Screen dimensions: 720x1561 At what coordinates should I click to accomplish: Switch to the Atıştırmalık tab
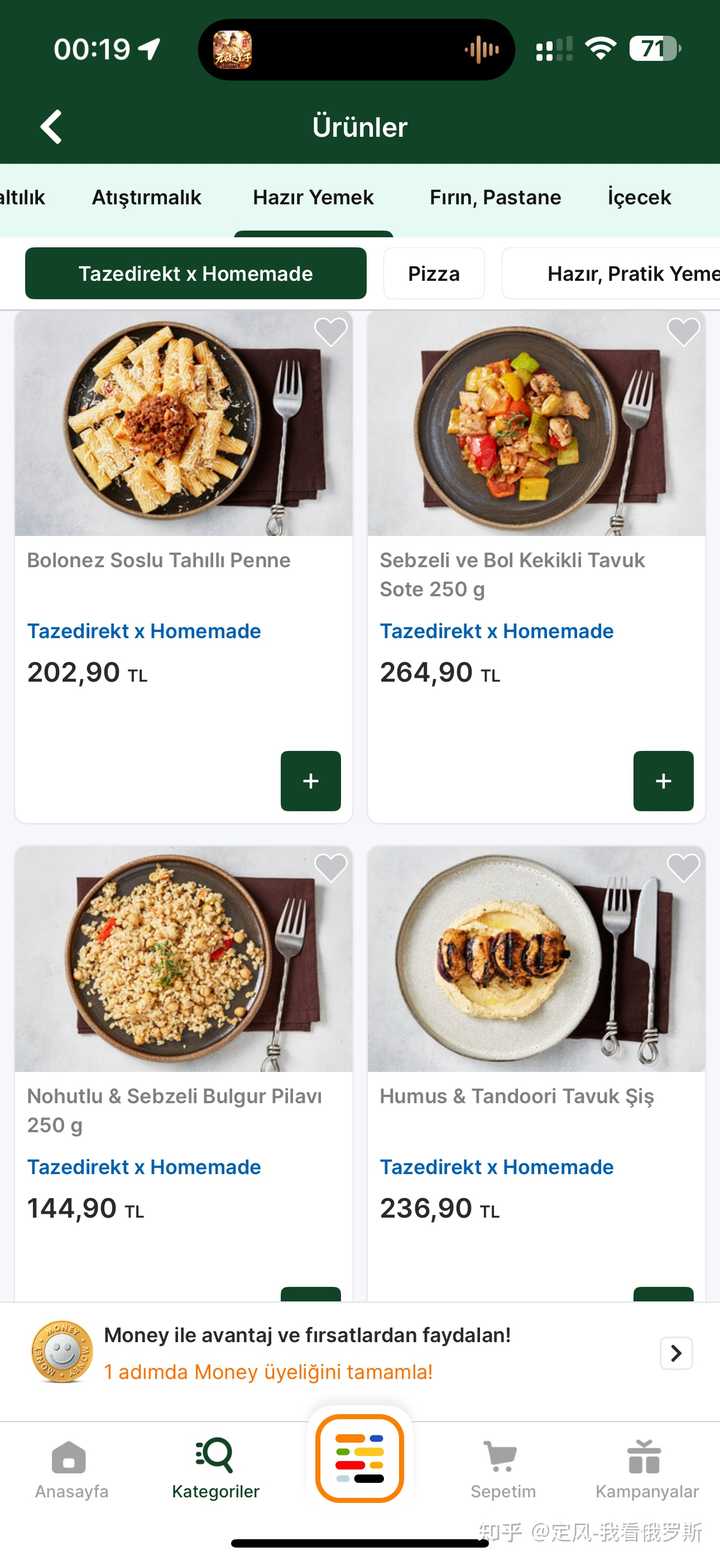point(147,198)
